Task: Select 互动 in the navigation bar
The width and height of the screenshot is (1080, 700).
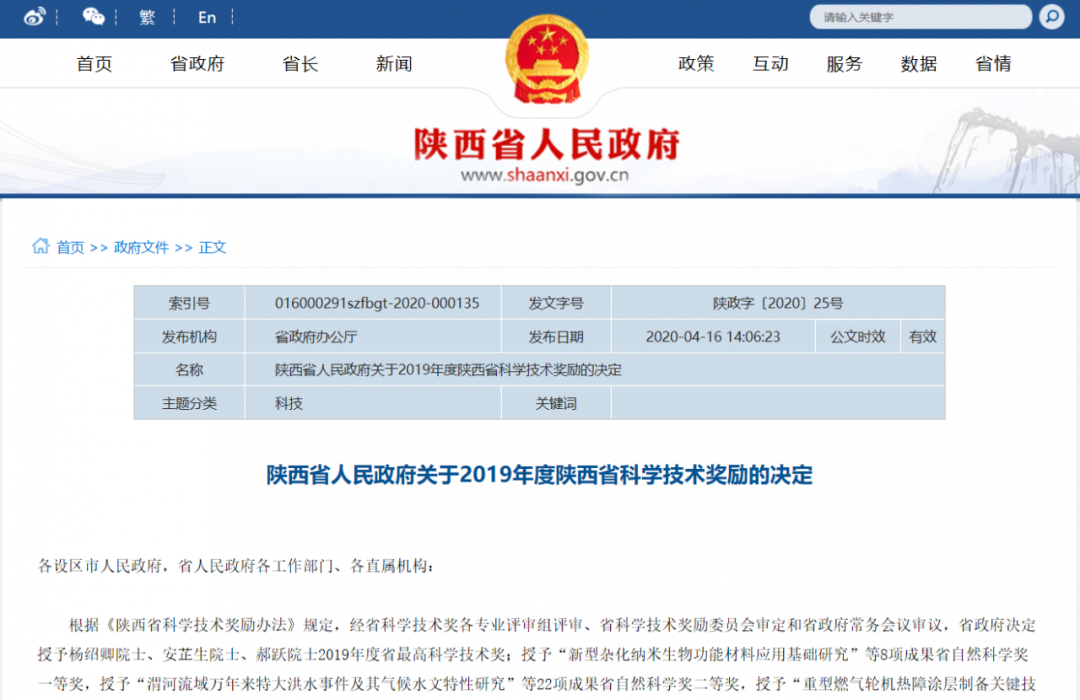Action: (x=770, y=64)
